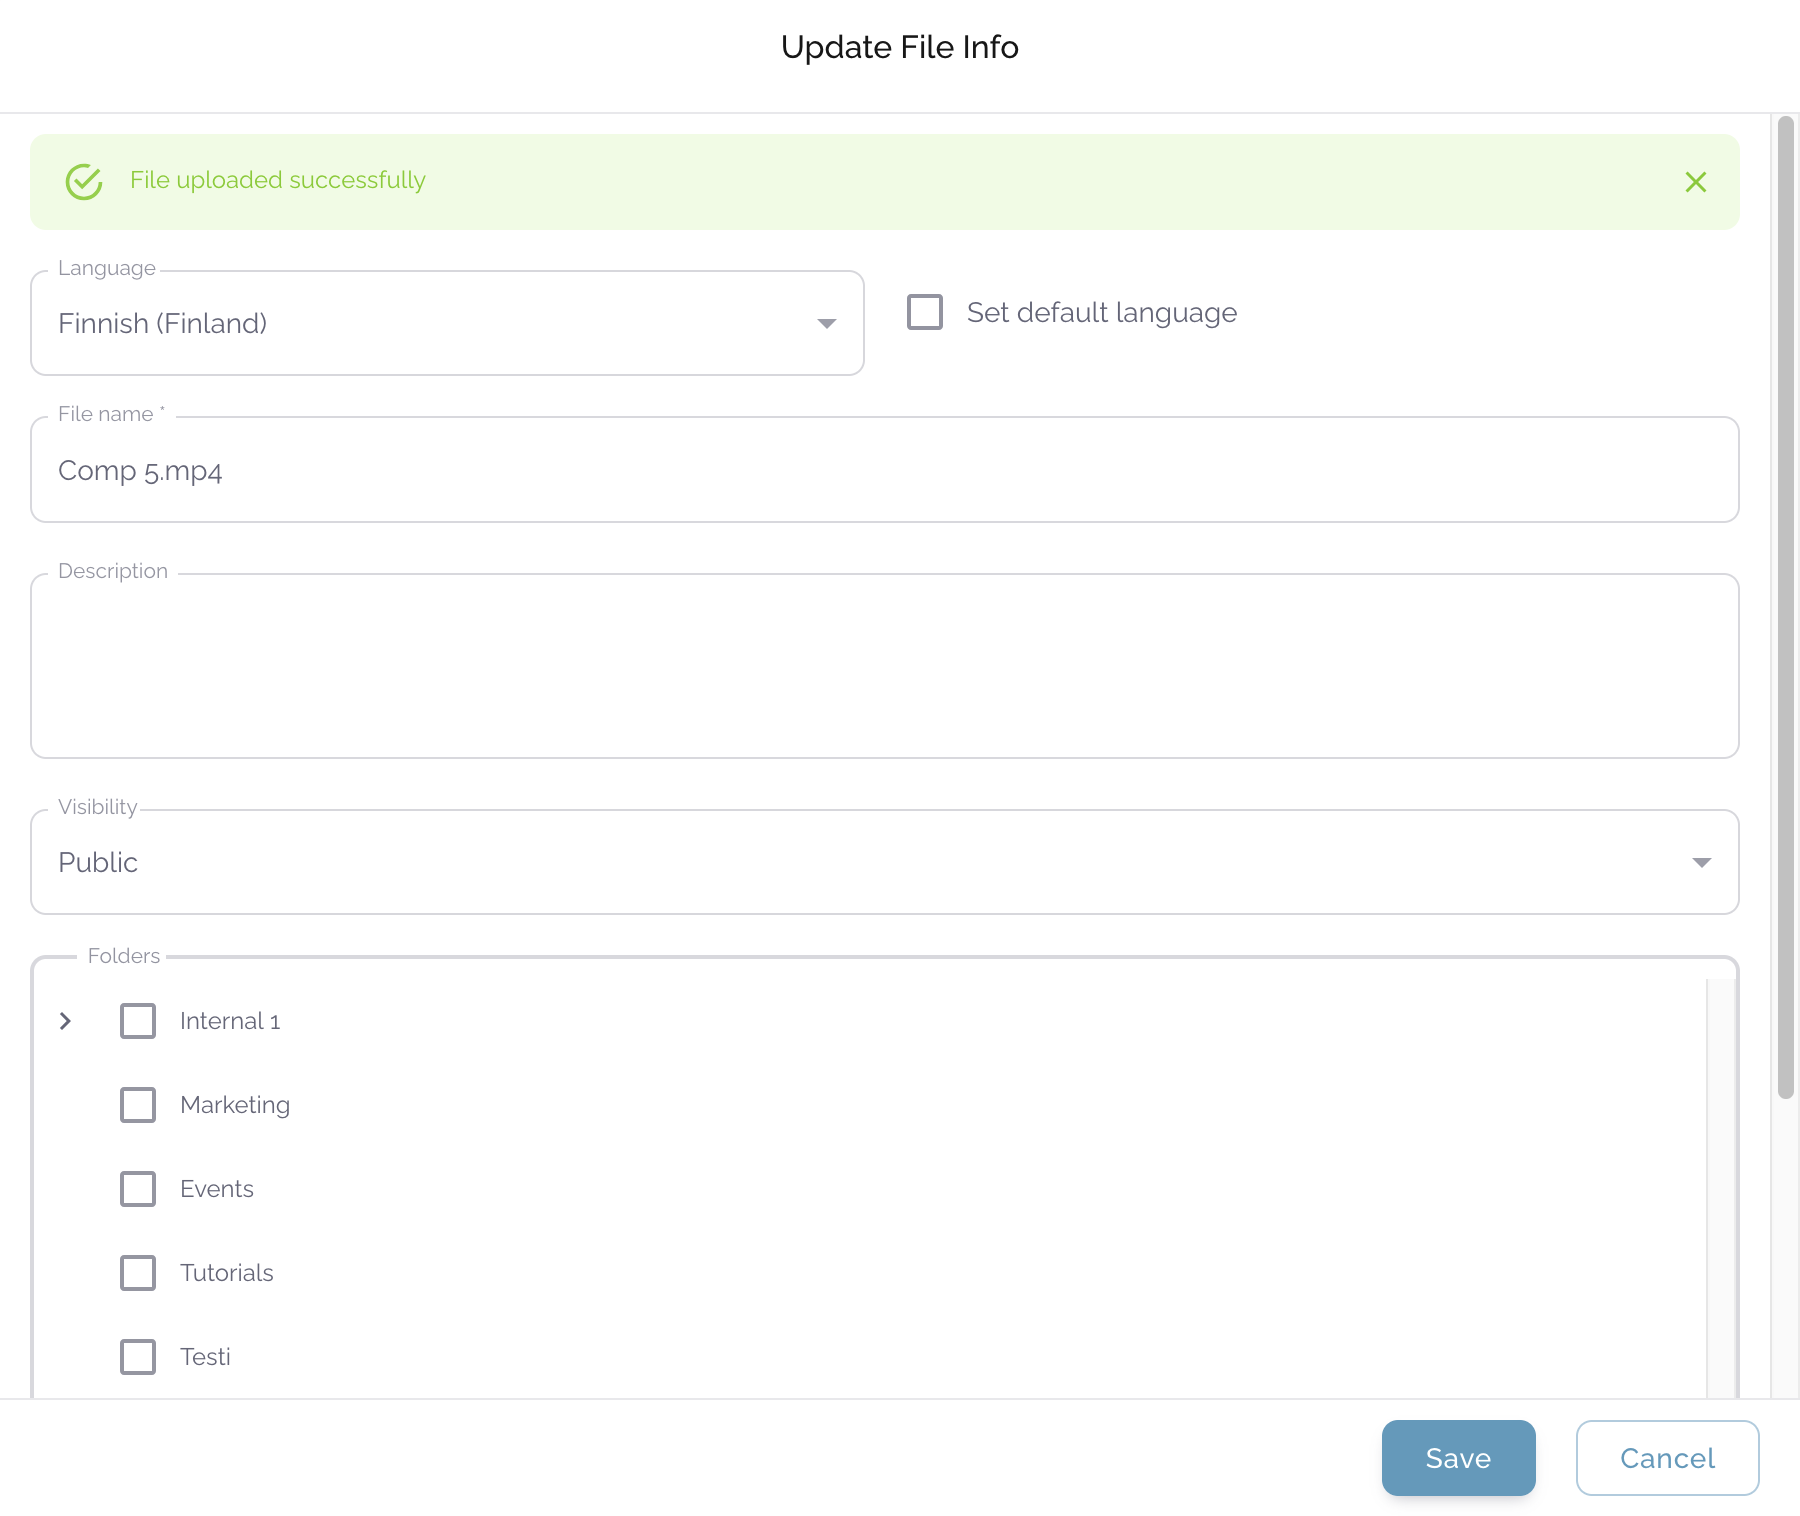Enable Set default language checkbox
This screenshot has width=1800, height=1516.
(x=925, y=312)
